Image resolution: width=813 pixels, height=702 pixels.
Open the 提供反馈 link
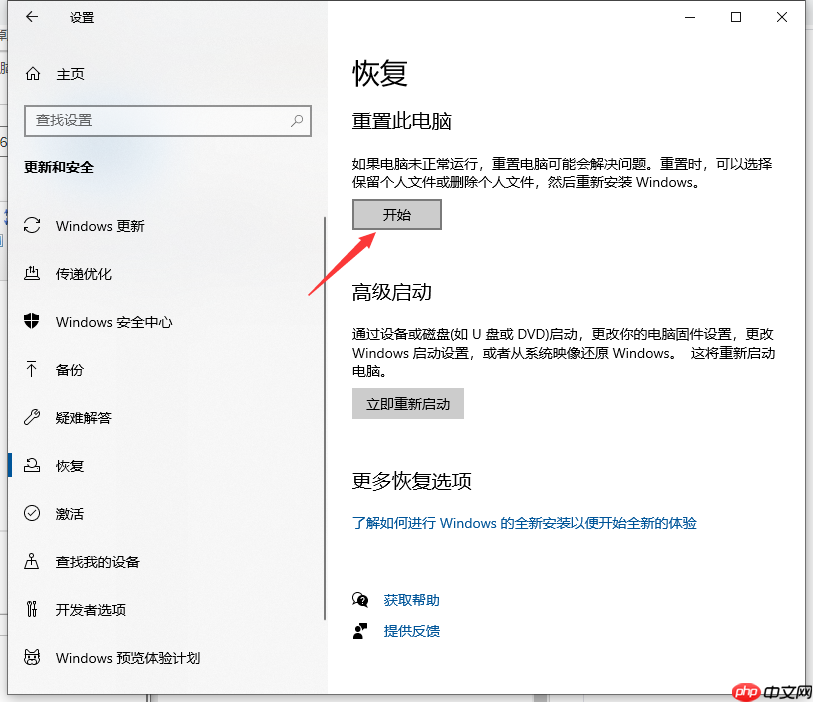[x=412, y=631]
